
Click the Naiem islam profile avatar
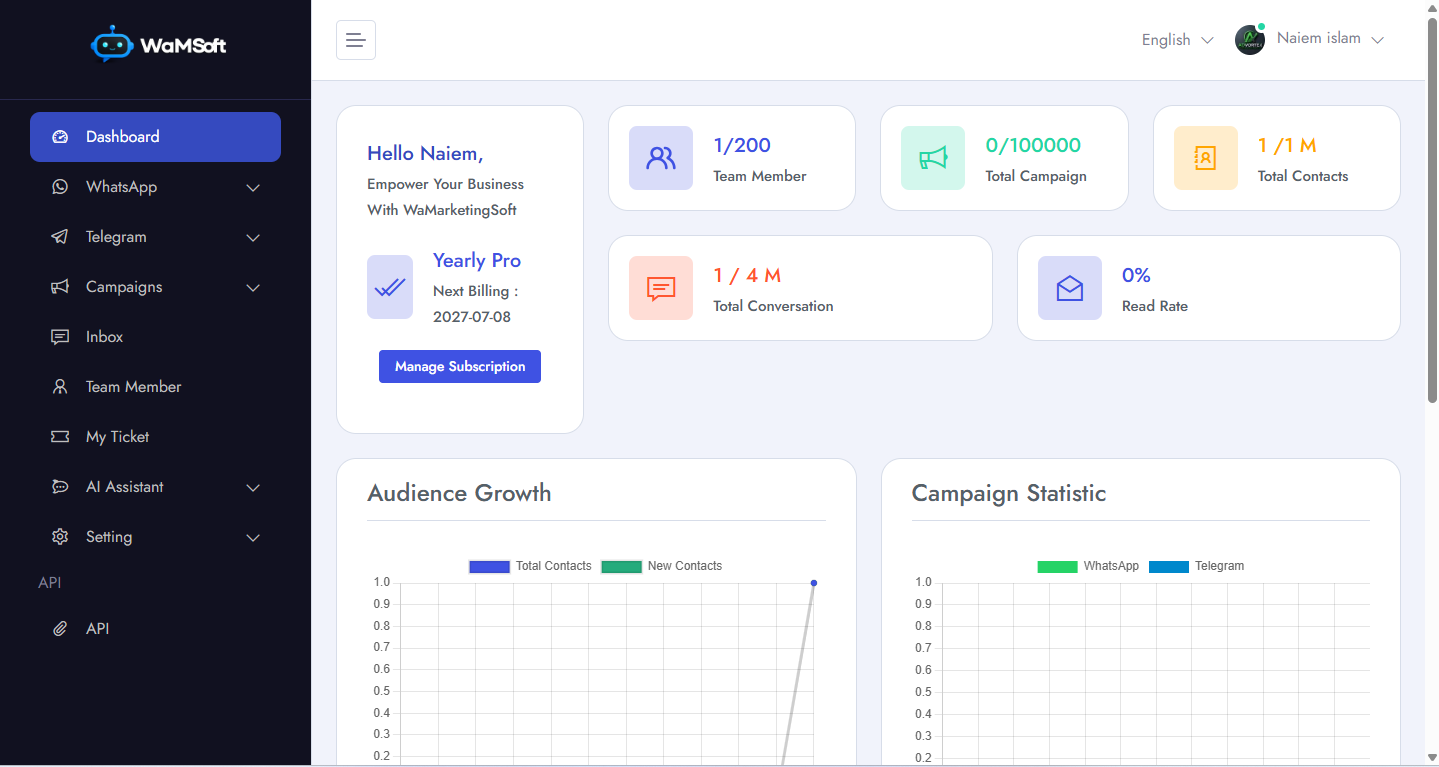pyautogui.click(x=1250, y=40)
